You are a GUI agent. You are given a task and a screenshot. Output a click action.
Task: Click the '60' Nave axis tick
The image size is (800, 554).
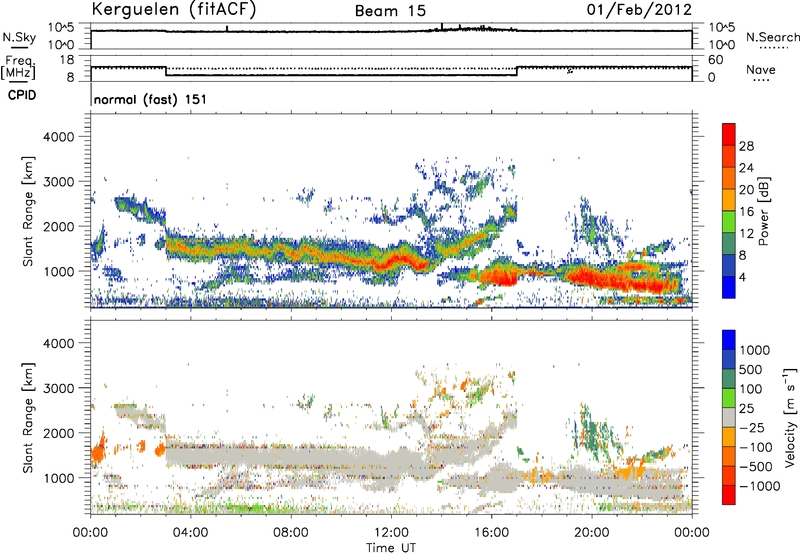click(716, 60)
